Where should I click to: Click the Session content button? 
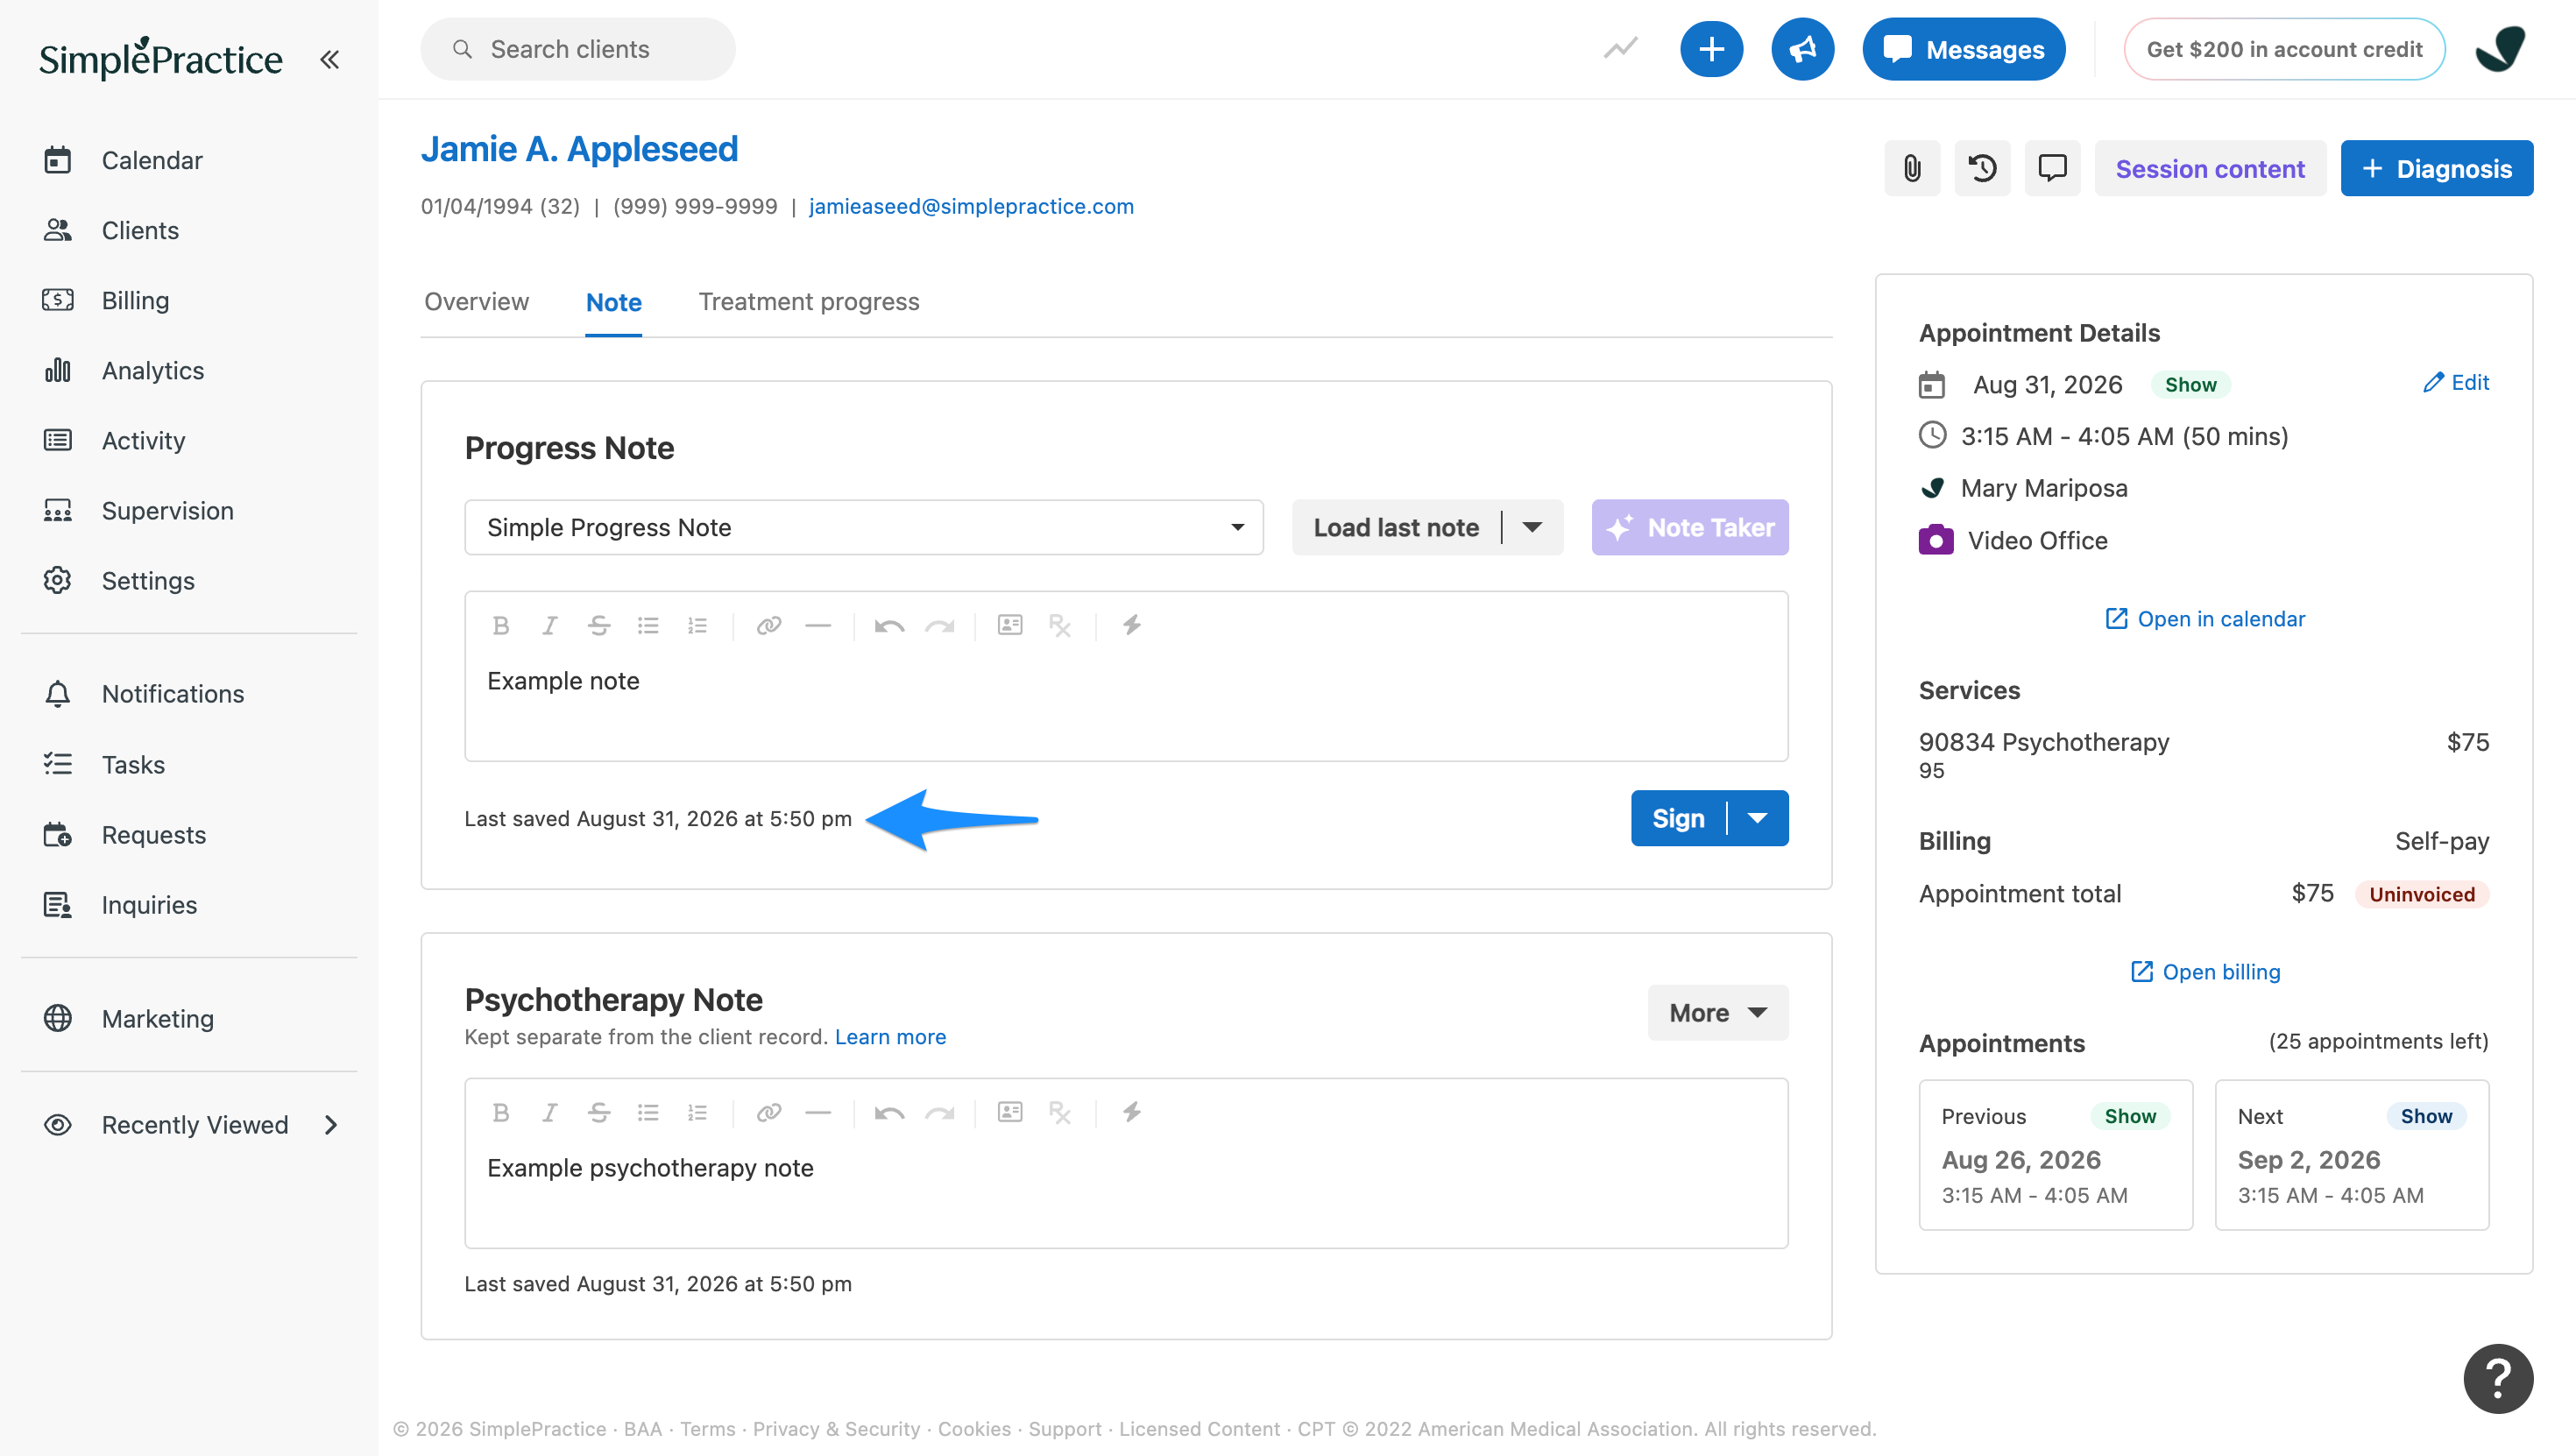pos(2209,168)
